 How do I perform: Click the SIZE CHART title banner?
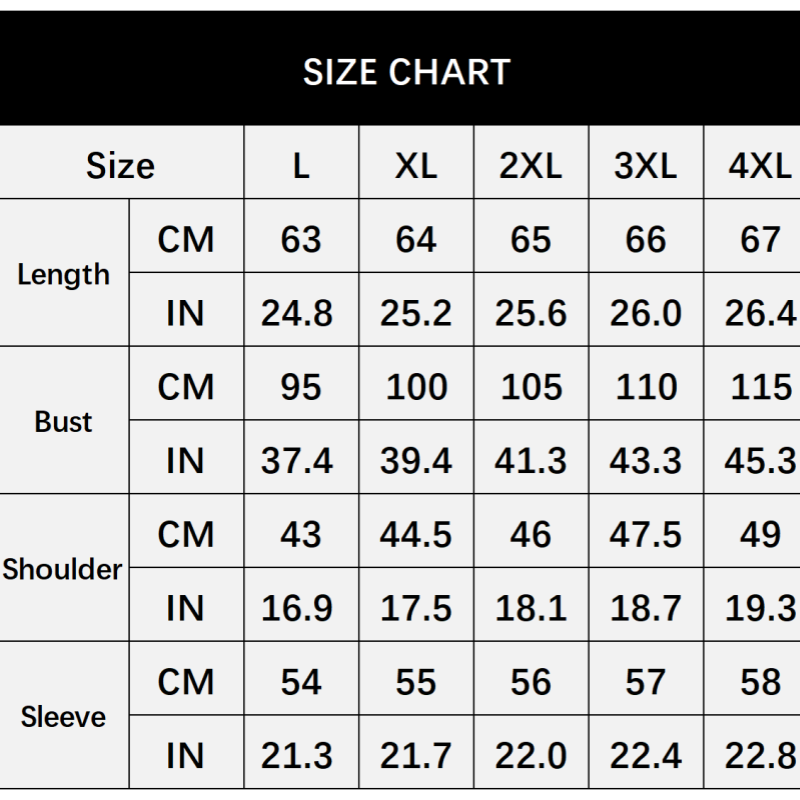coord(406,72)
